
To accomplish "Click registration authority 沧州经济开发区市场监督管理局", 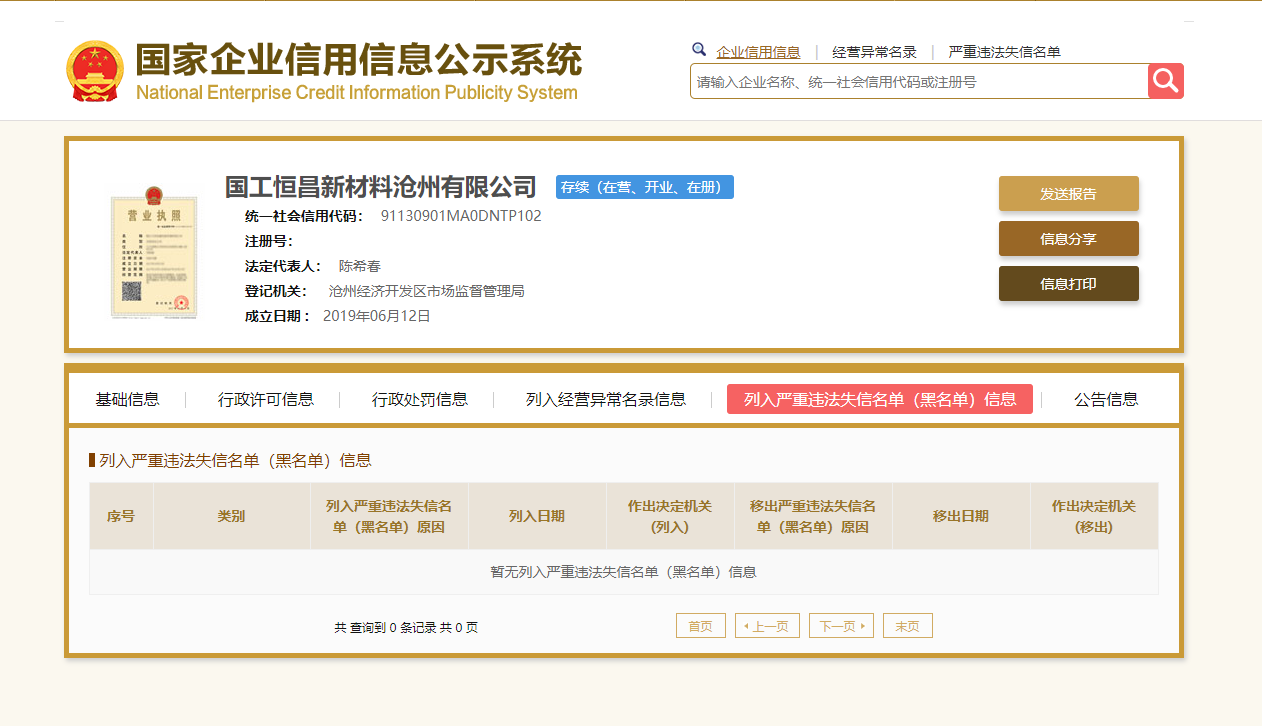I will coord(427,291).
